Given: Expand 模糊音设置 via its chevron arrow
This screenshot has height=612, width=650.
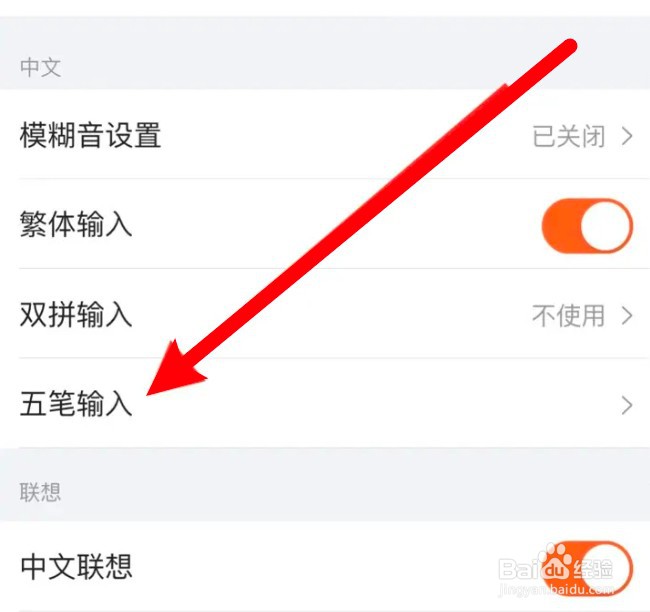Looking at the screenshot, I should (x=627, y=136).
